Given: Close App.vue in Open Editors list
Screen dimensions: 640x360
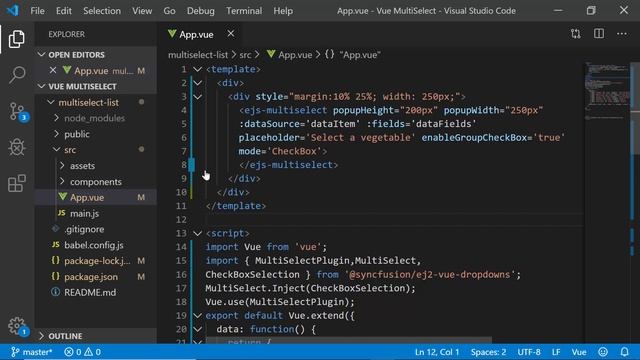Looking at the screenshot, I should click(53, 71).
